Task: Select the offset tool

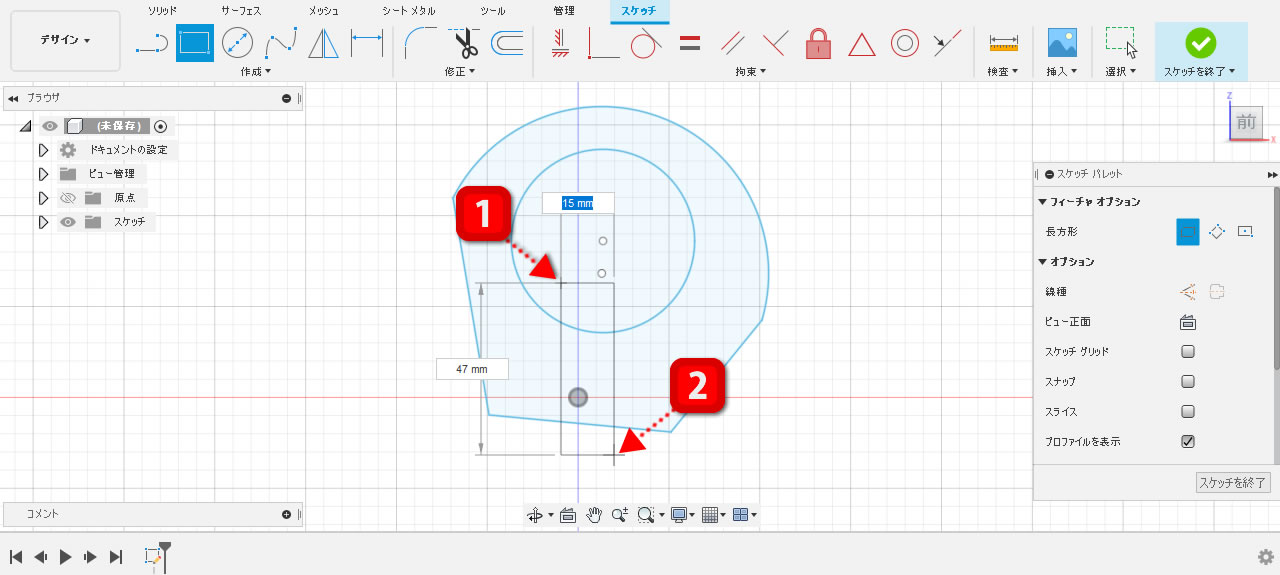Action: click(507, 43)
